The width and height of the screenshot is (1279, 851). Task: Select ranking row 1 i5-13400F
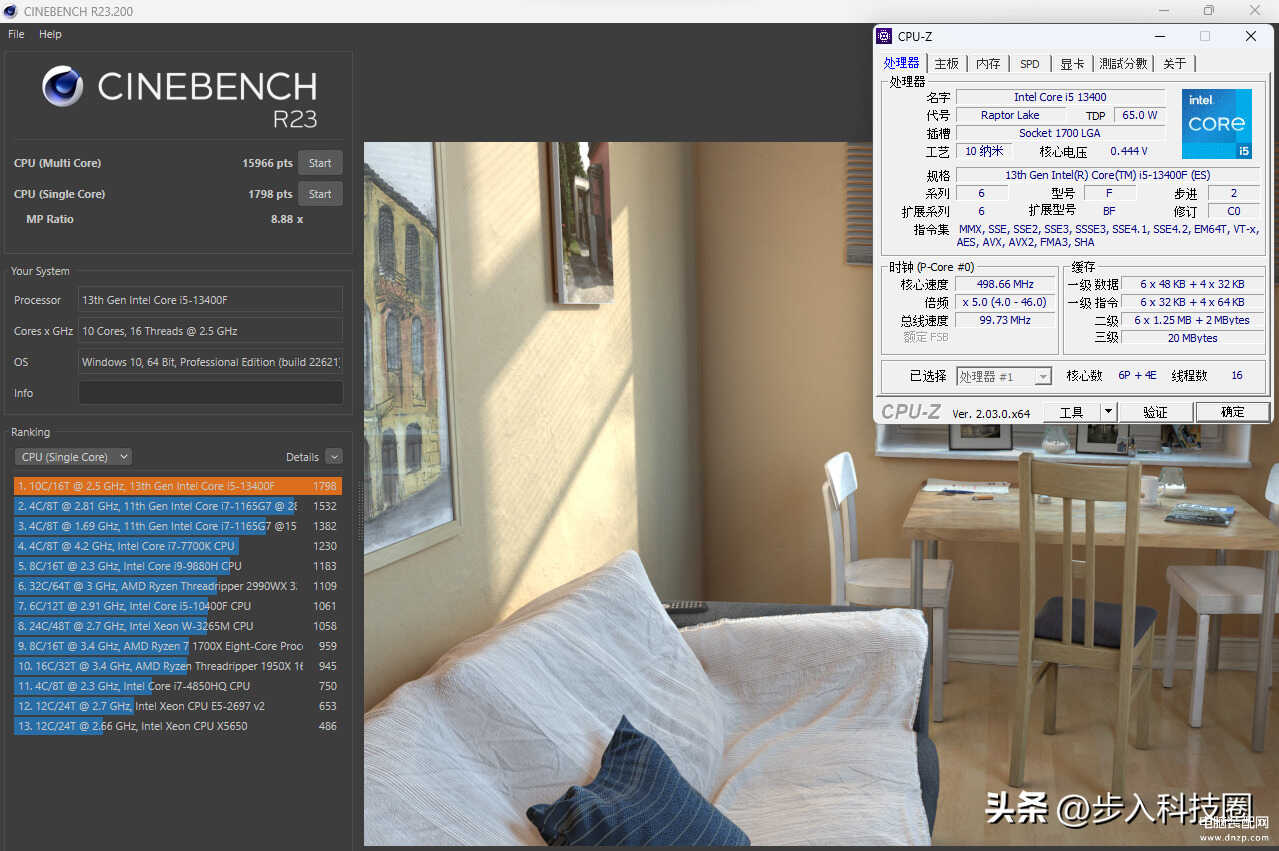point(178,486)
